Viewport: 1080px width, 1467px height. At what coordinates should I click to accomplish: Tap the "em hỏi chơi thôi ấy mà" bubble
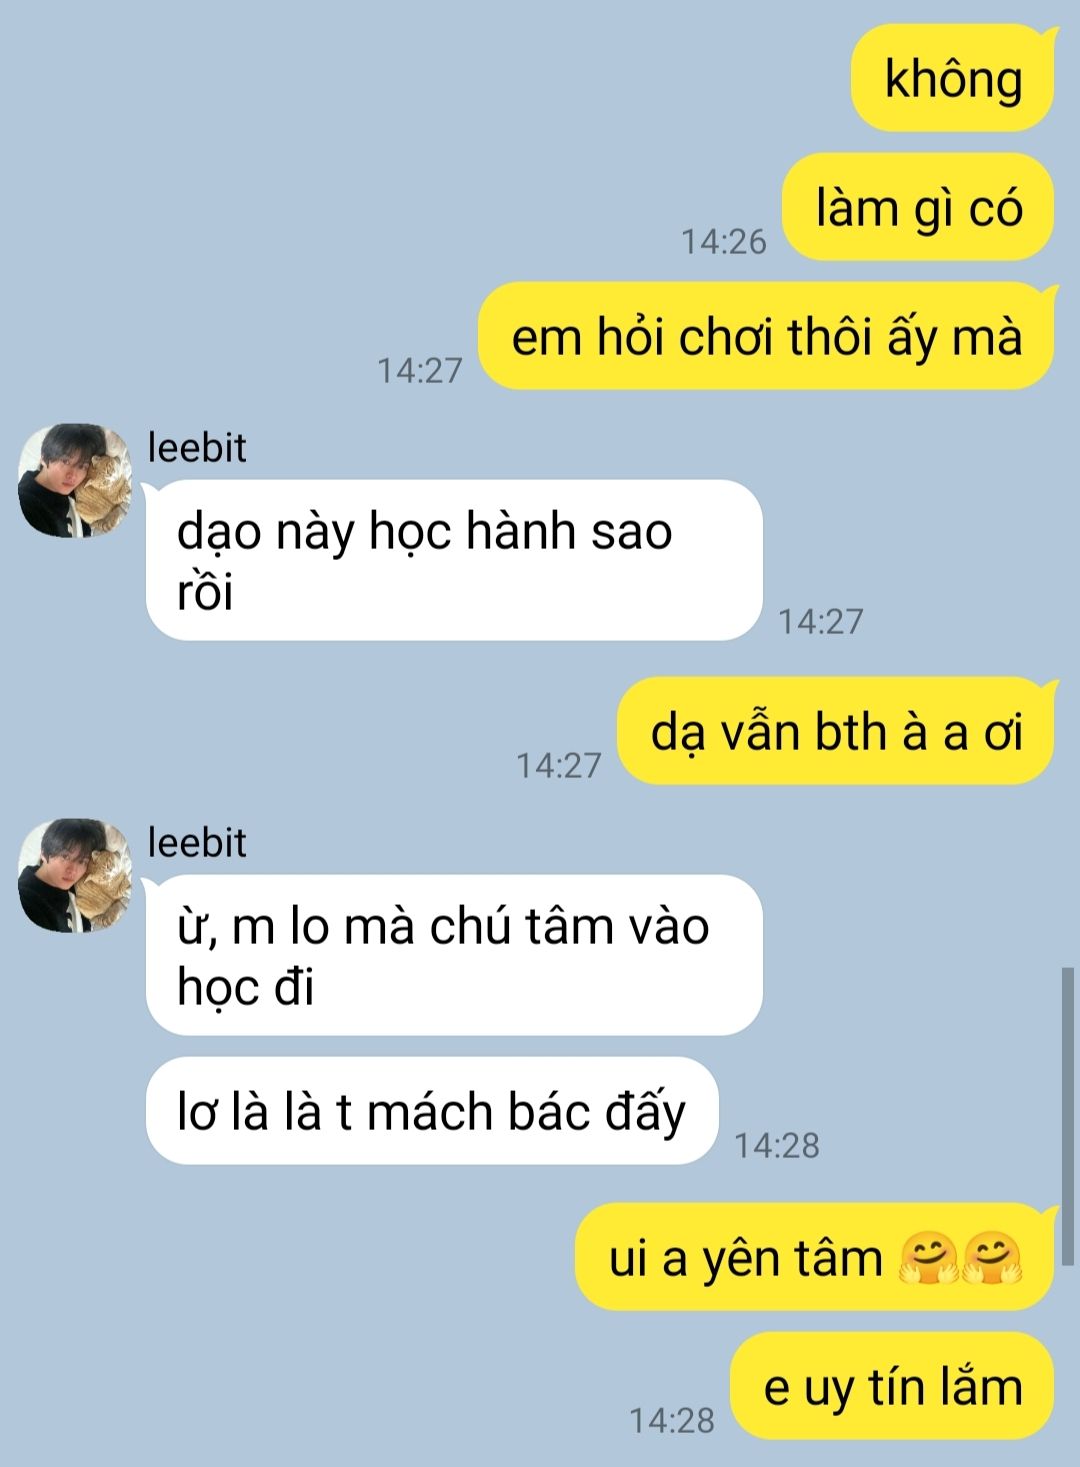coord(767,336)
